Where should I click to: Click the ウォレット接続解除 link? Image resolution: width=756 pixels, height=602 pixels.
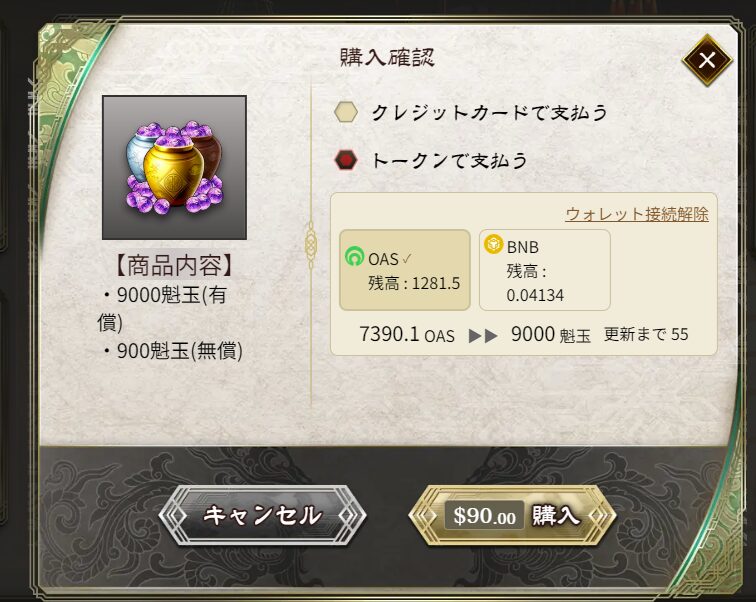637,214
